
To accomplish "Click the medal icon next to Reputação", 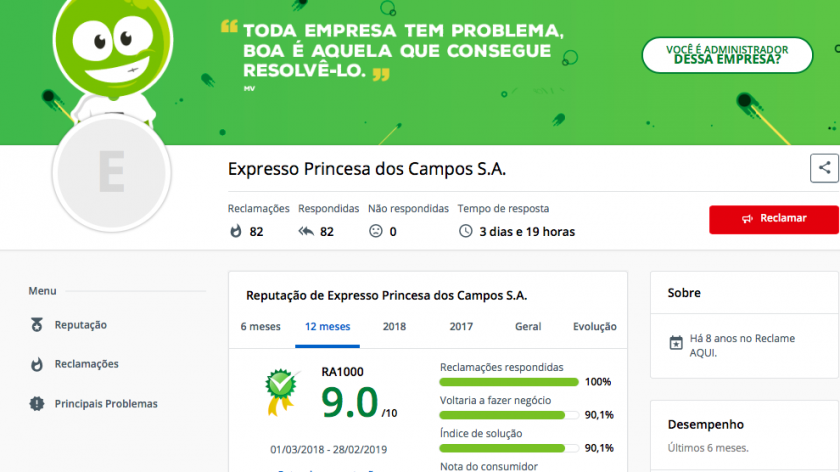I will pos(36,325).
